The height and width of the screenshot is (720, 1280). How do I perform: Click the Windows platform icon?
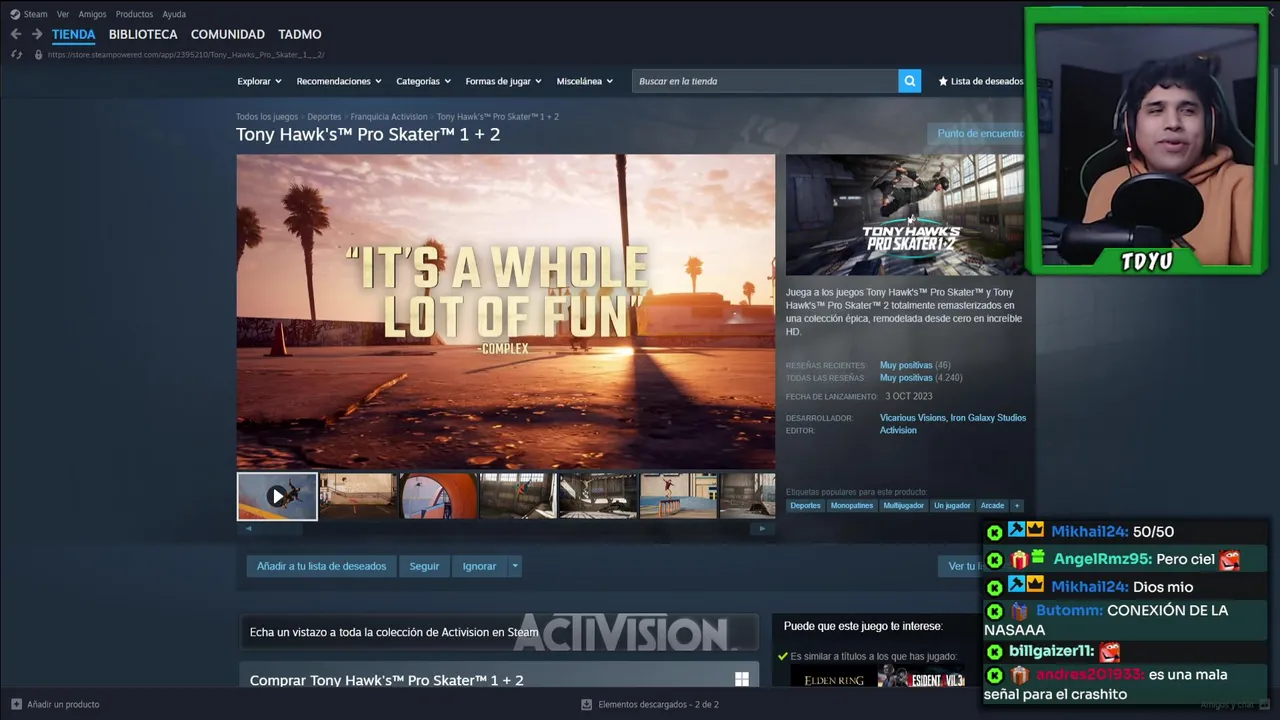coord(742,679)
